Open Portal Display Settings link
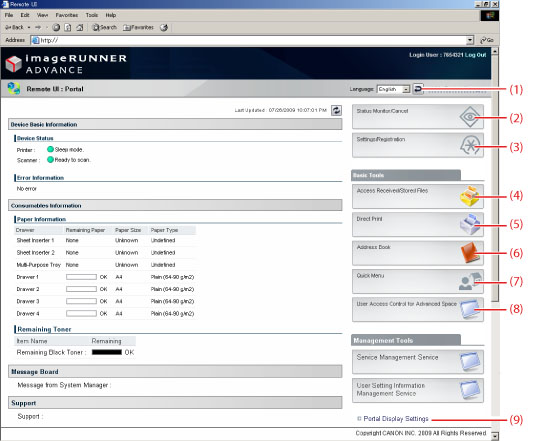This screenshot has width=537, height=441. click(x=396, y=419)
